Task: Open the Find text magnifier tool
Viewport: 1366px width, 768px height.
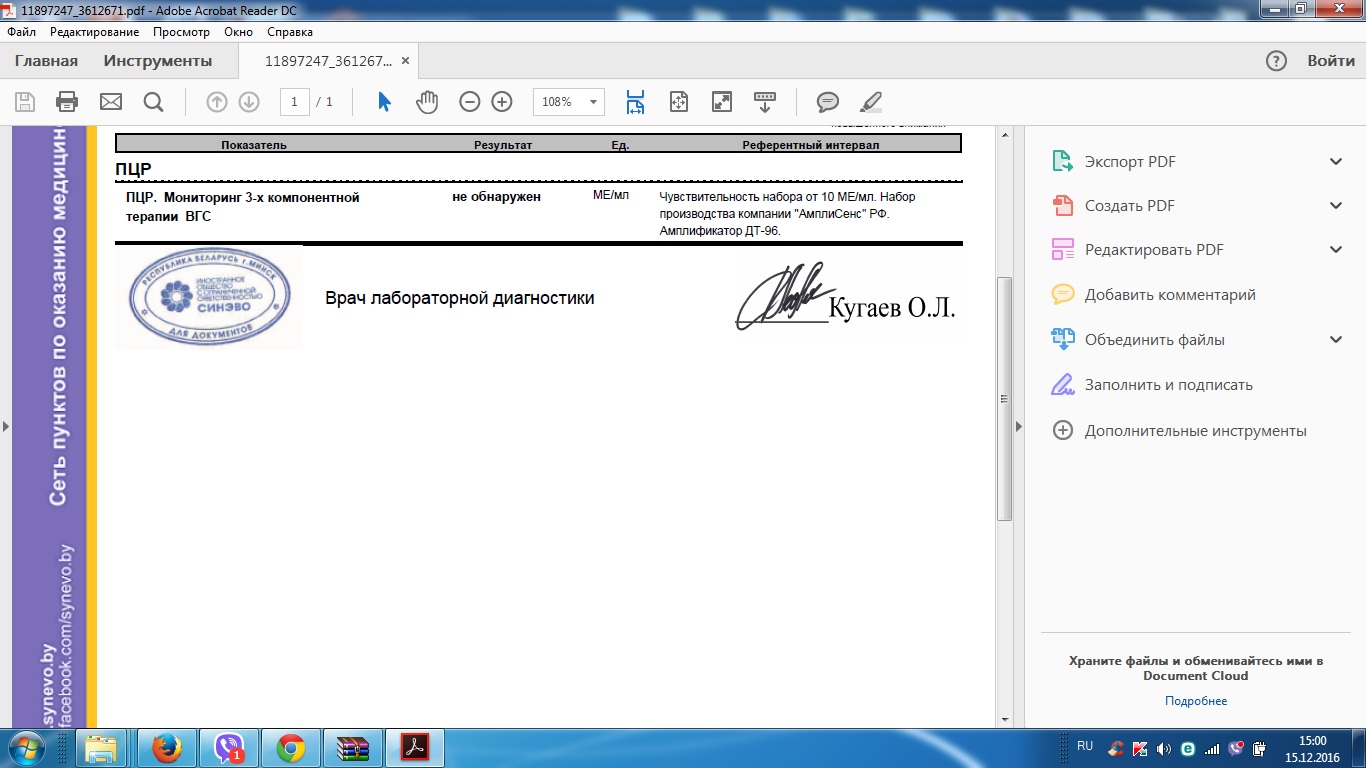Action: point(153,102)
